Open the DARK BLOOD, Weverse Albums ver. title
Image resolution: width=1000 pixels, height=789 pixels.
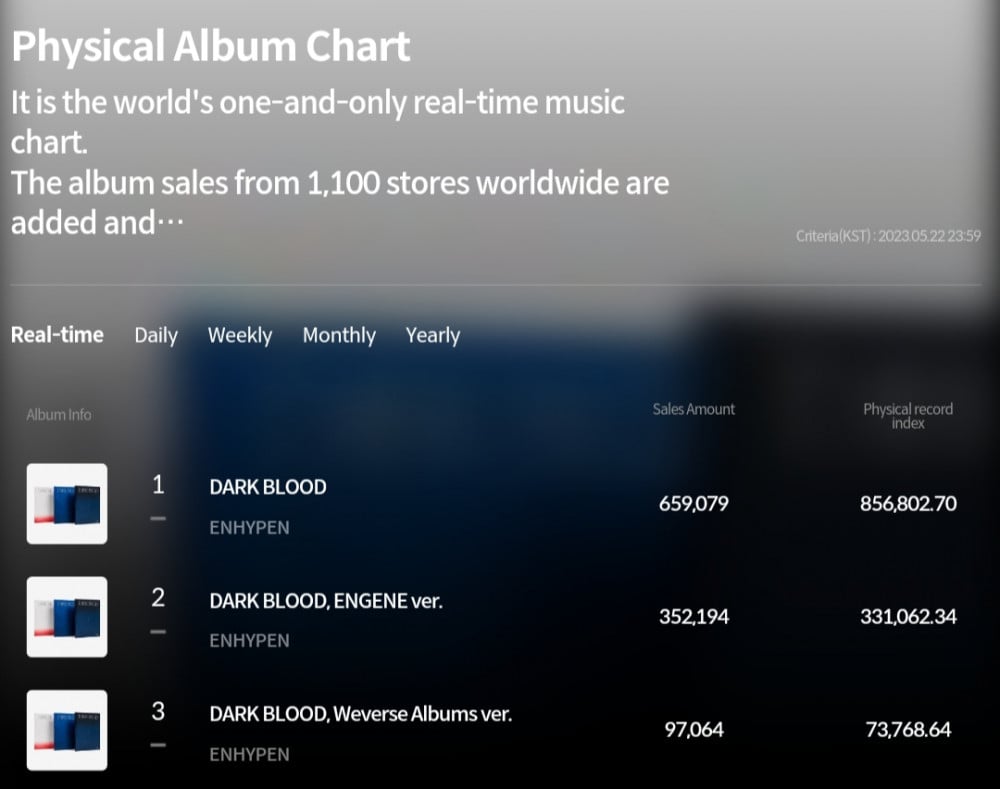360,714
